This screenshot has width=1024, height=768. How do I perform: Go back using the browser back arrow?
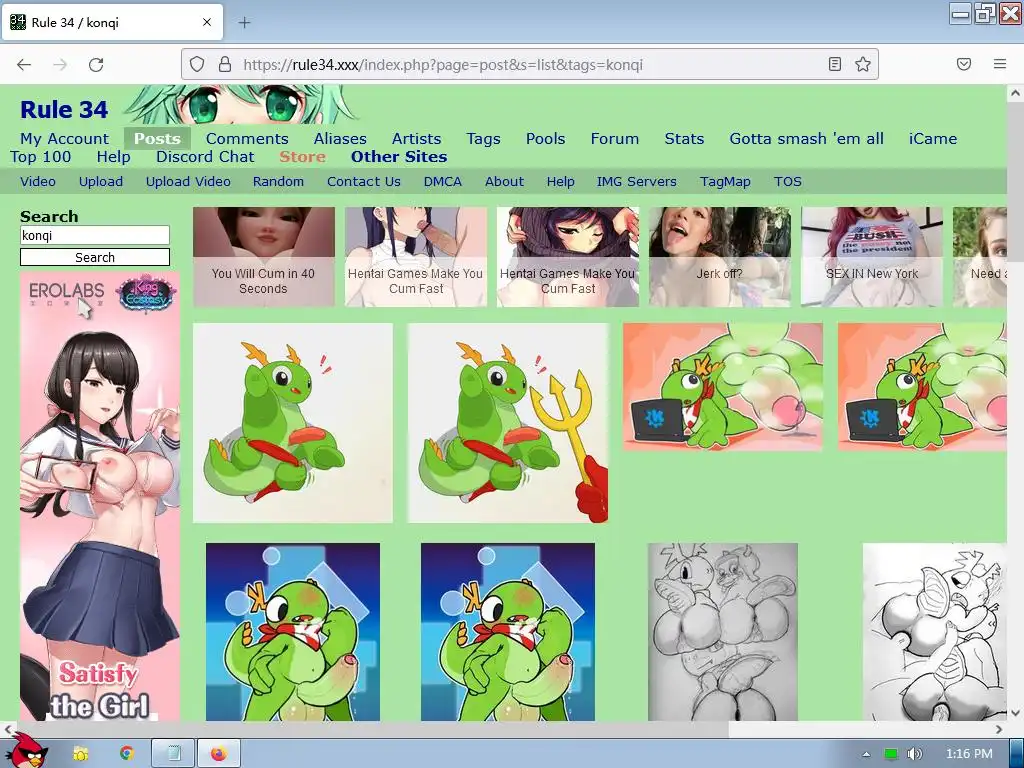[x=24, y=64]
